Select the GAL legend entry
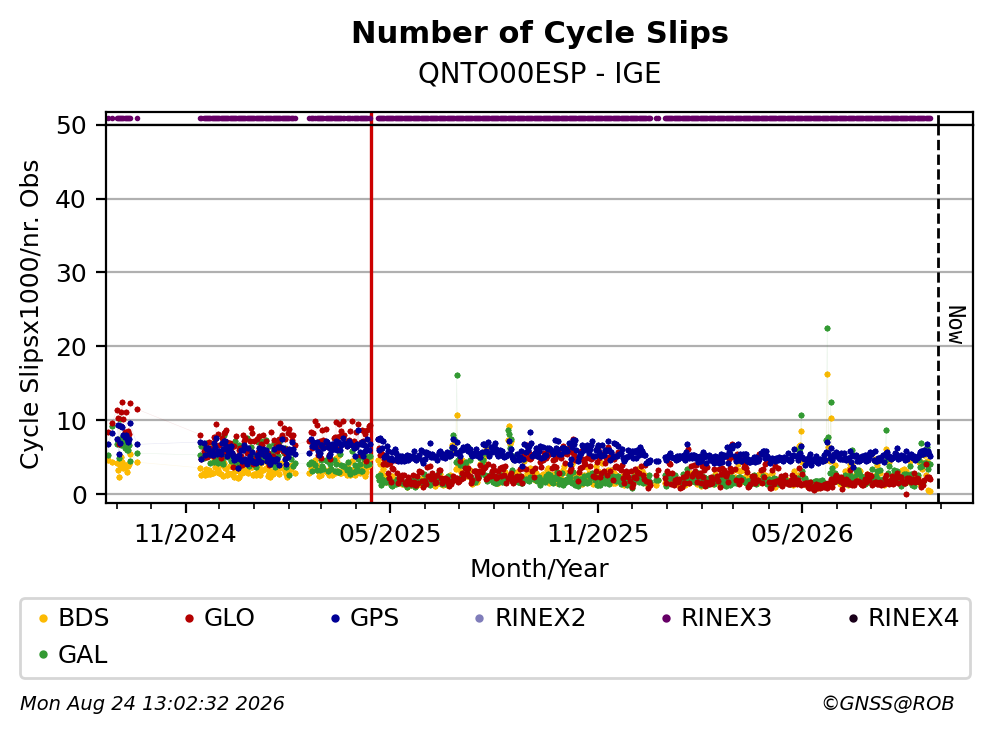Image resolution: width=993 pixels, height=734 pixels. click(73, 654)
